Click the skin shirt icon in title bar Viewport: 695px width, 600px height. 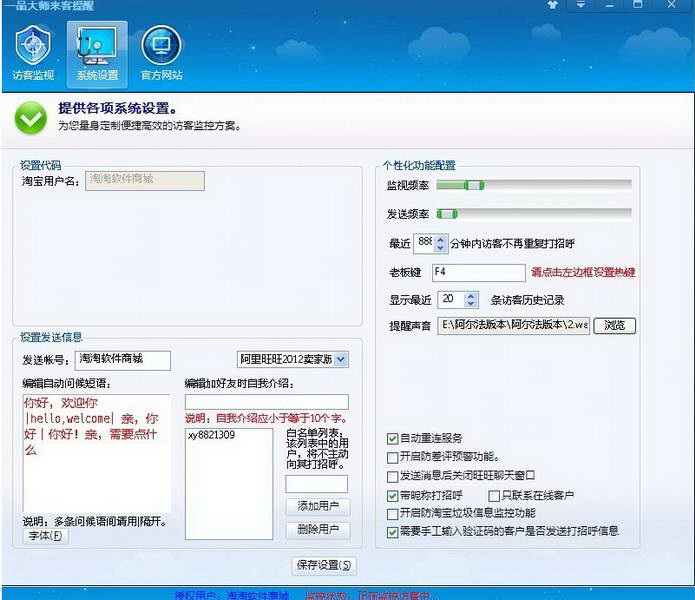552,5
